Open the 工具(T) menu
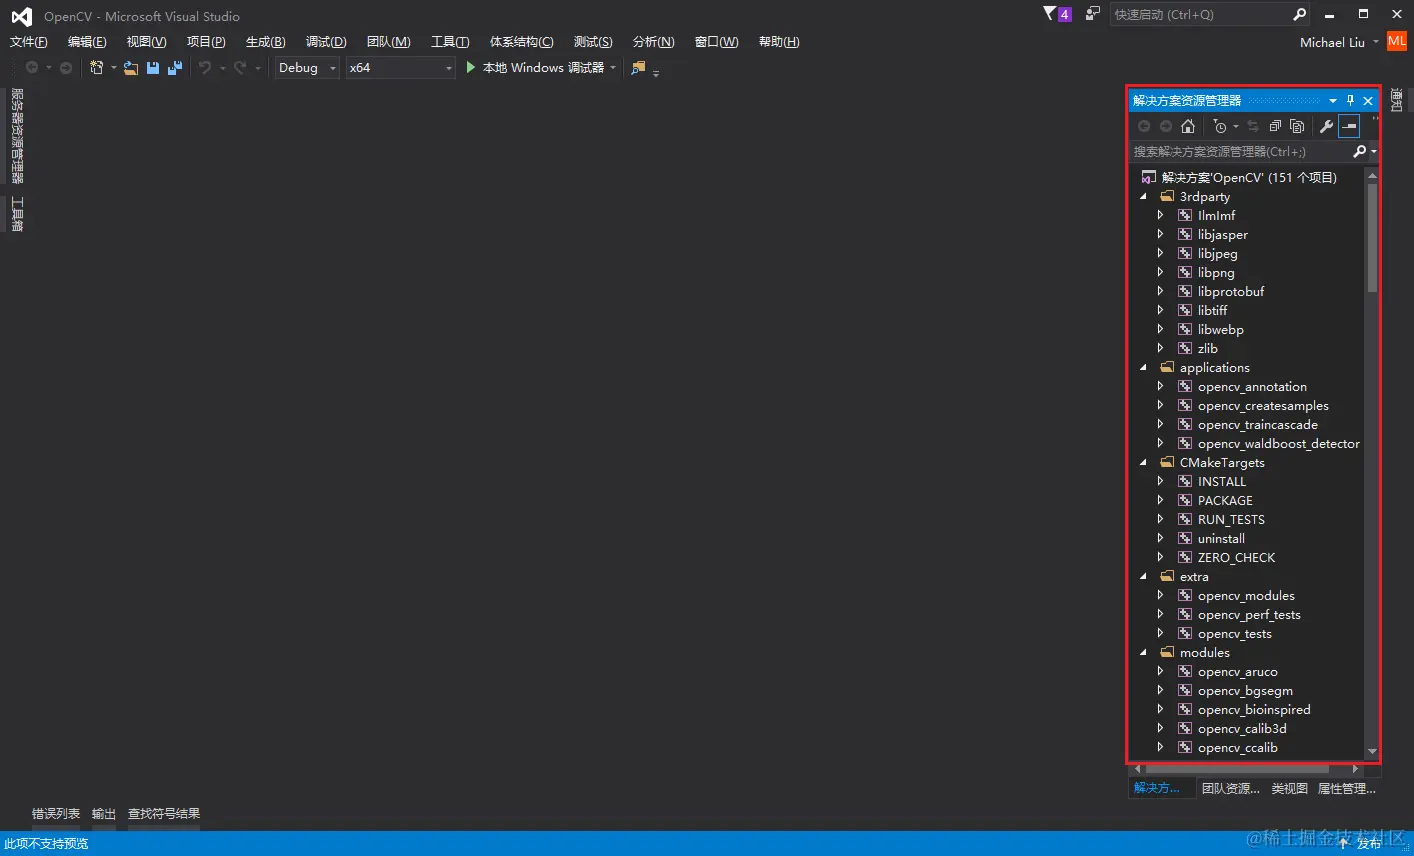The image size is (1414, 856). pos(450,42)
